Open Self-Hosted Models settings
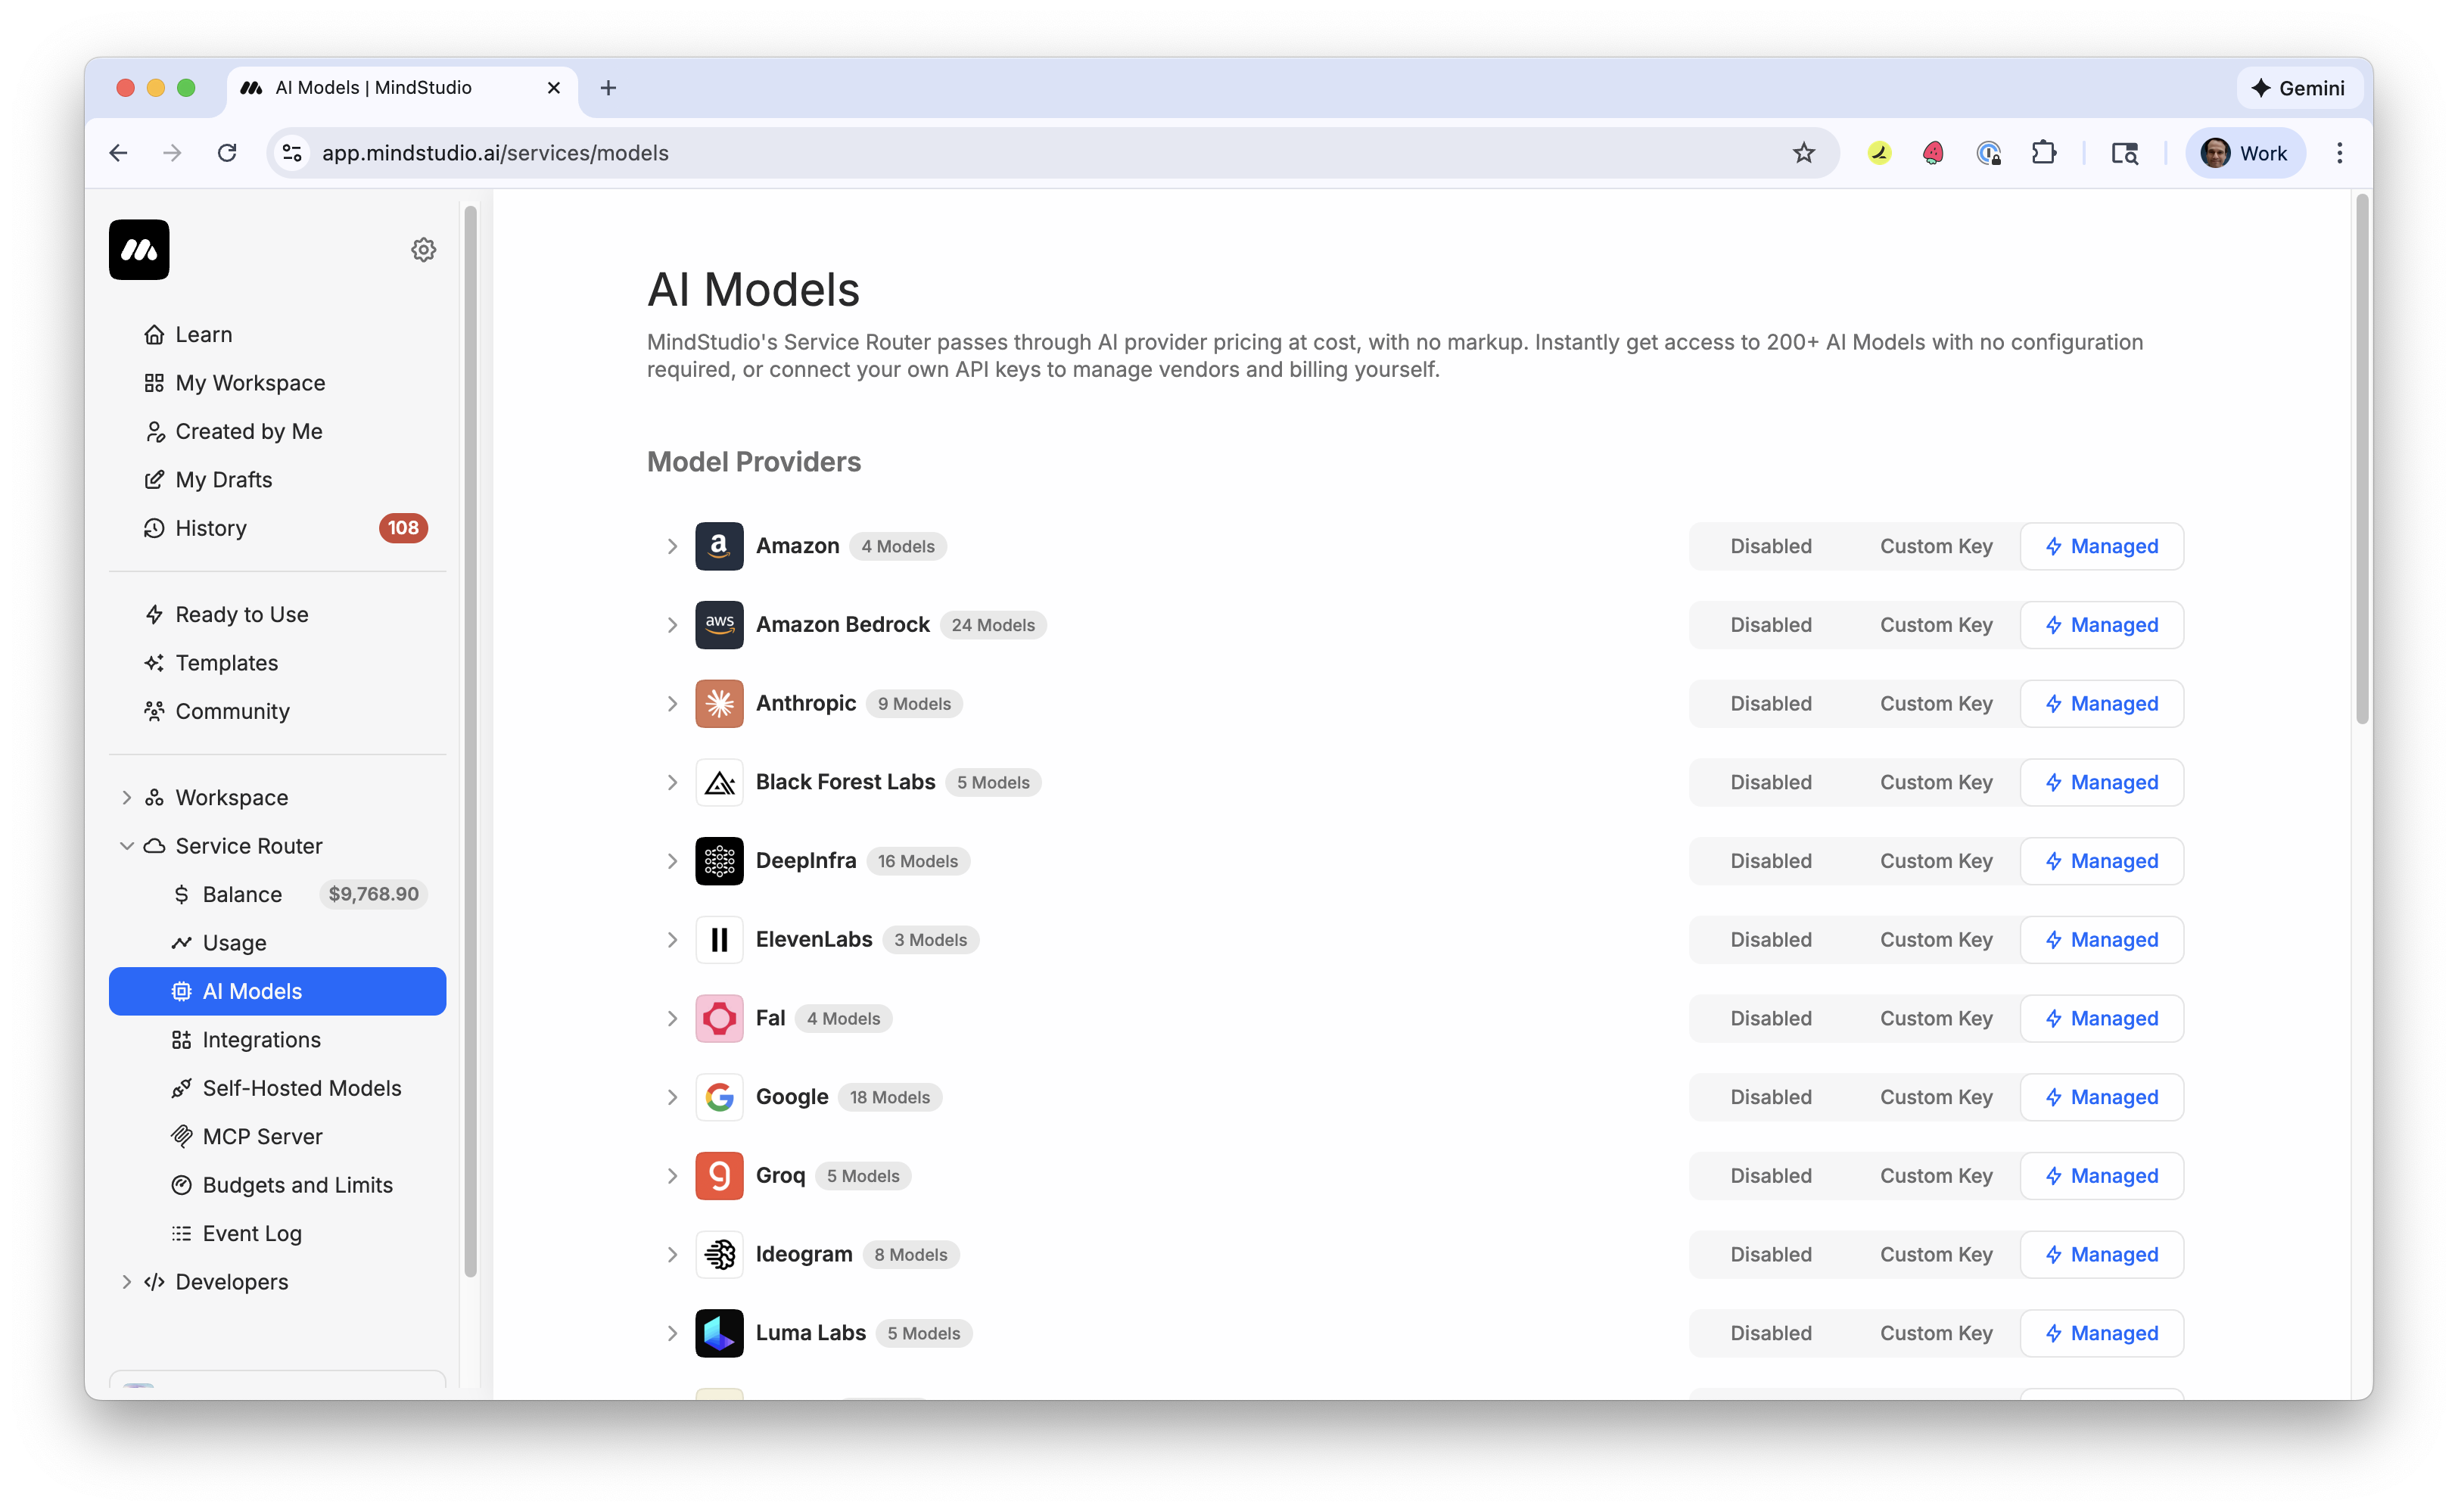 click(x=301, y=1087)
